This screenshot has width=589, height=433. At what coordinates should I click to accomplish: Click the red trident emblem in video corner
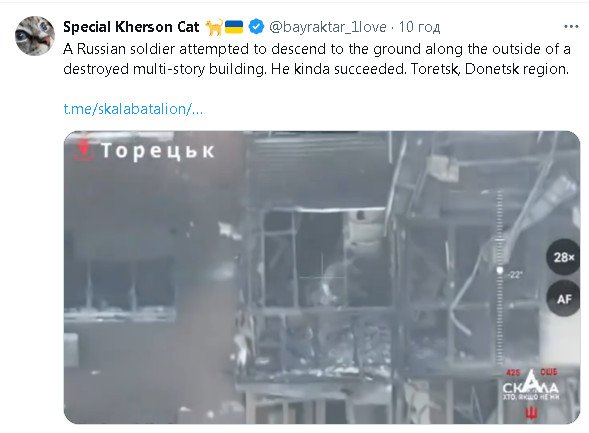tap(532, 413)
